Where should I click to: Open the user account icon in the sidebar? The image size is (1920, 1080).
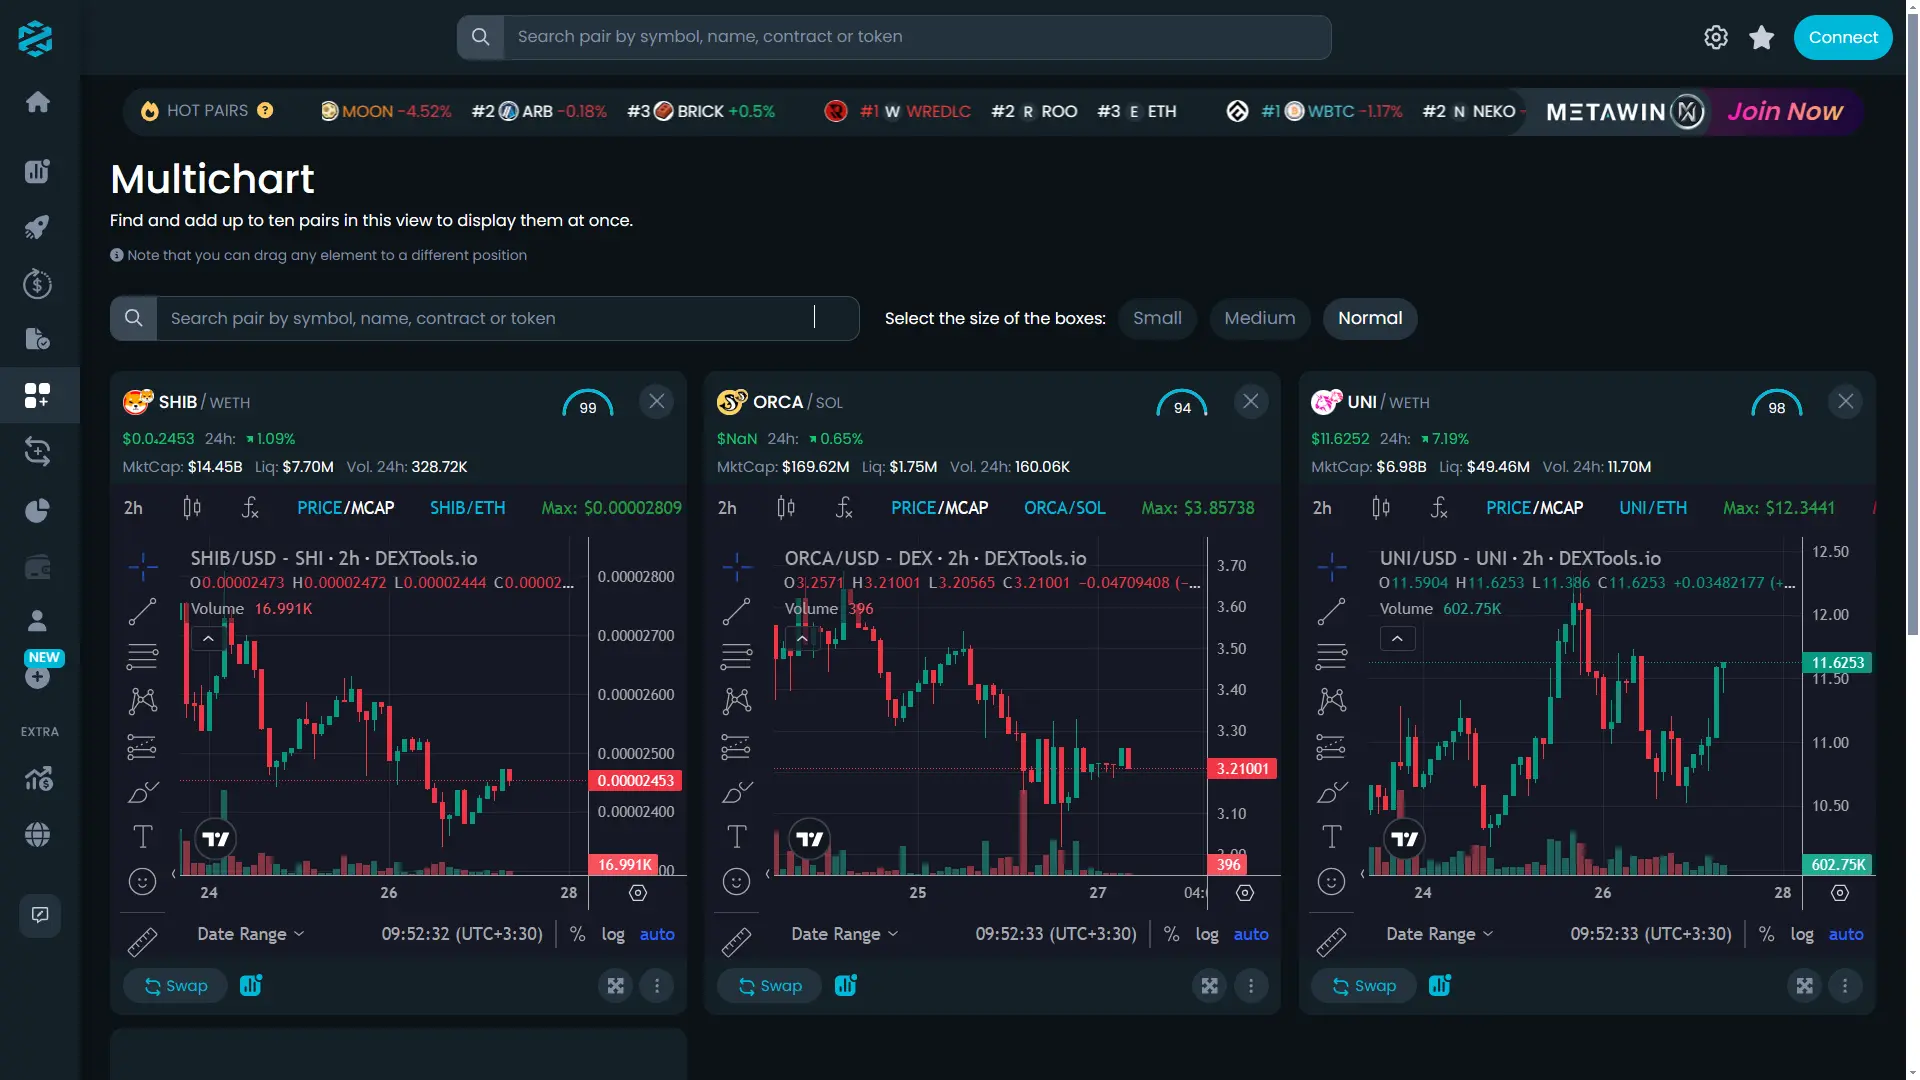click(x=37, y=621)
